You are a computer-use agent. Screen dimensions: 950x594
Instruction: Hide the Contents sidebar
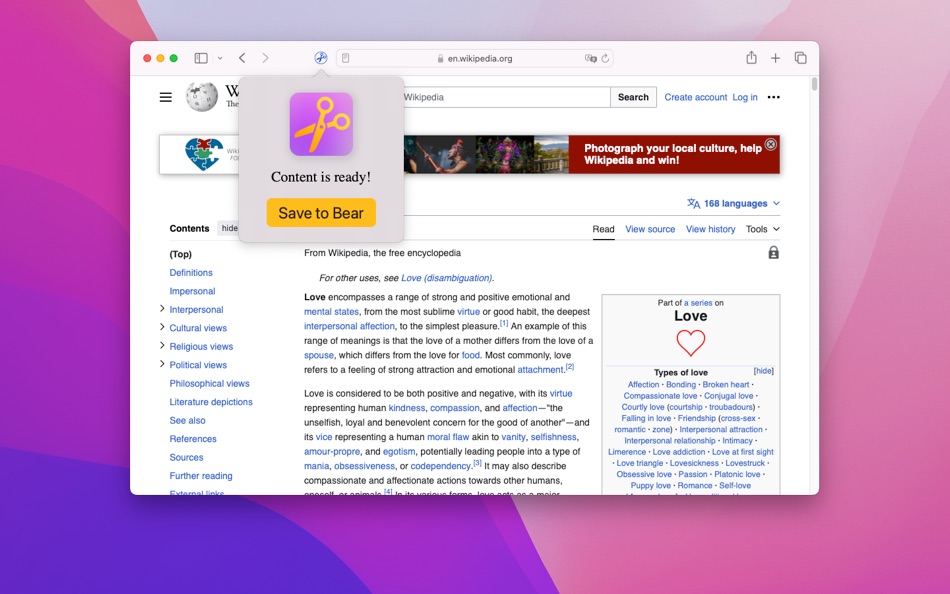[230, 228]
